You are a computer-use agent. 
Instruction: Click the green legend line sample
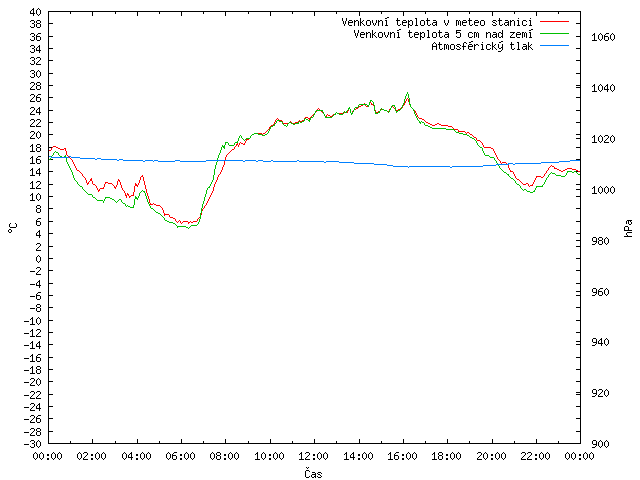tap(554, 33)
